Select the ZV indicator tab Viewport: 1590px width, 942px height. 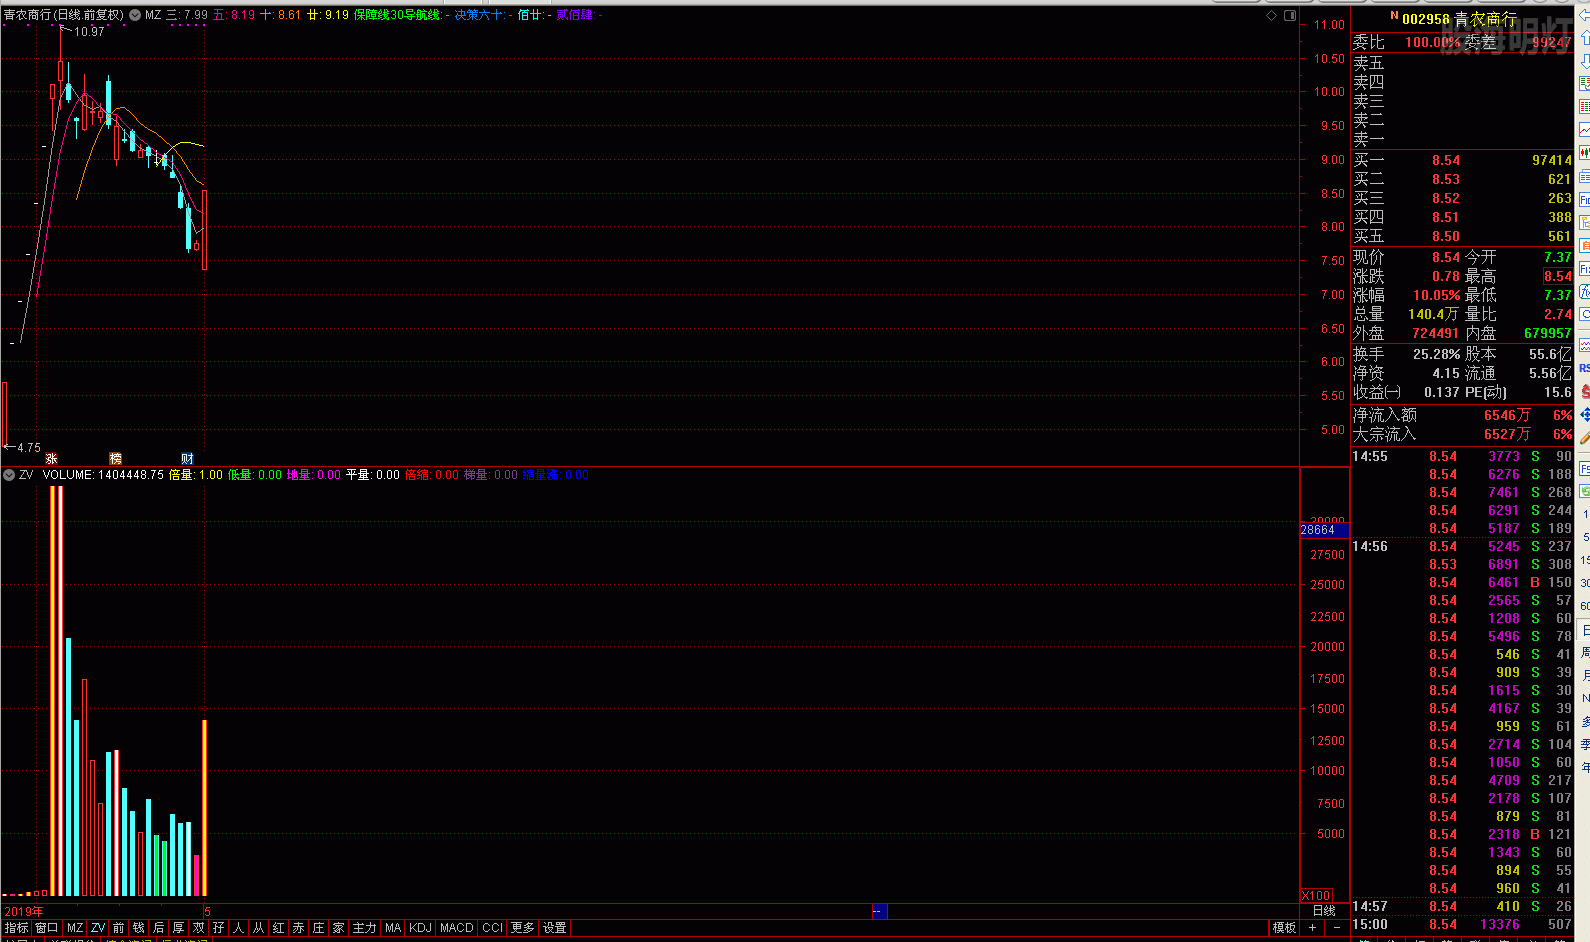[98, 928]
